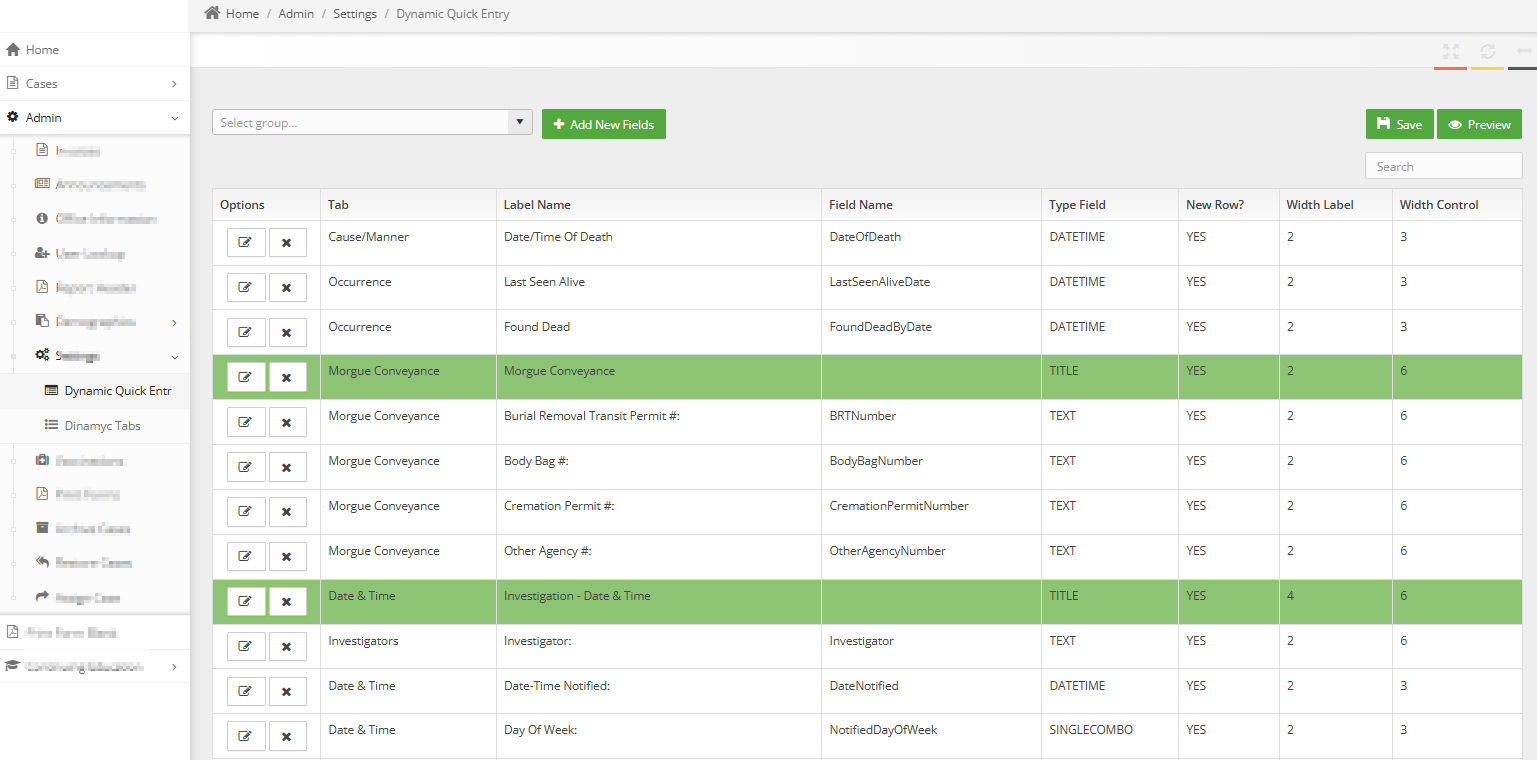Click the delete icon on the Last Seen Alive row
Viewport: 1537px width, 760px height.
click(x=288, y=287)
